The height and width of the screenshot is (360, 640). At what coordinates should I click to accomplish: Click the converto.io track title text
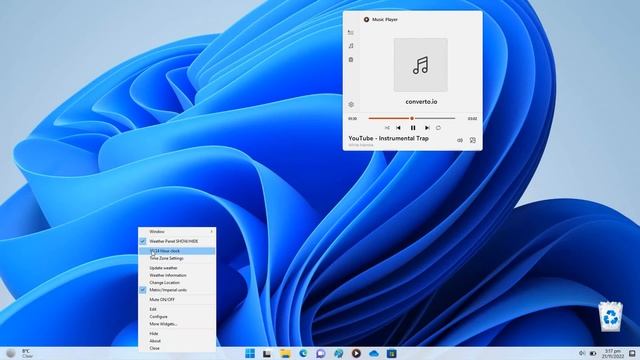421,102
